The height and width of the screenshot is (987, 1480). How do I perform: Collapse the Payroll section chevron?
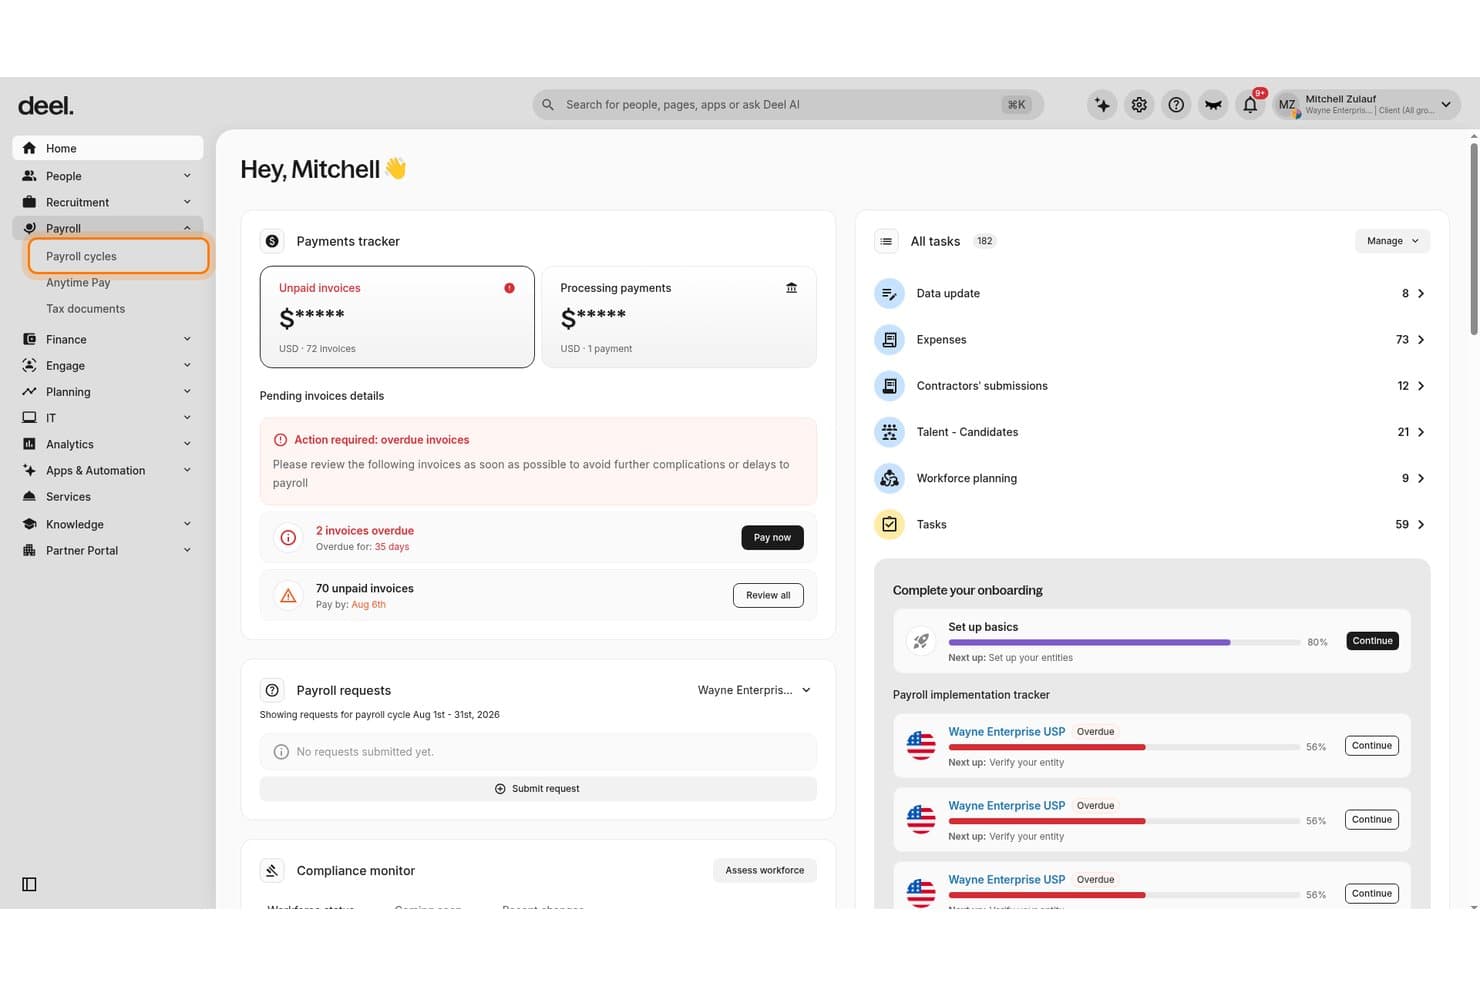(x=187, y=228)
